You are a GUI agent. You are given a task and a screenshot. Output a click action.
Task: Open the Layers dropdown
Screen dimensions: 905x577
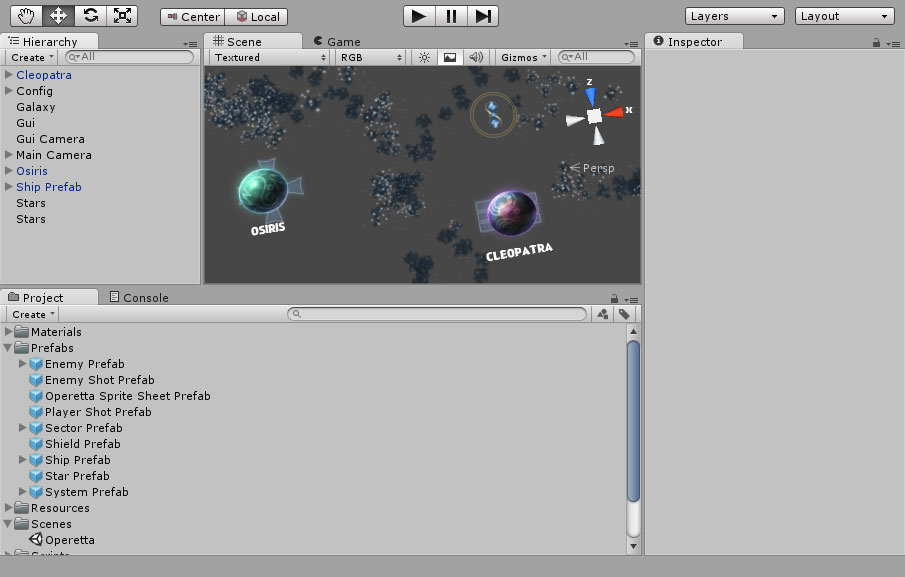(734, 16)
